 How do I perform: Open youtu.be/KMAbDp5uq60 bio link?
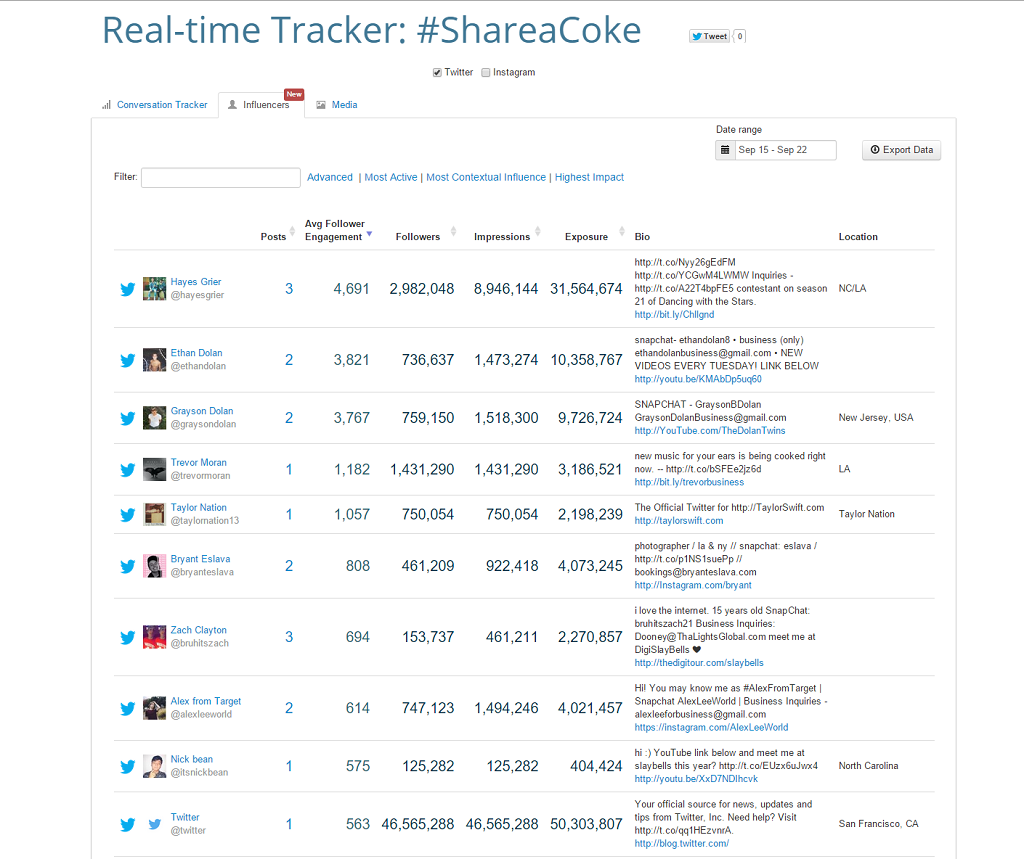(698, 380)
